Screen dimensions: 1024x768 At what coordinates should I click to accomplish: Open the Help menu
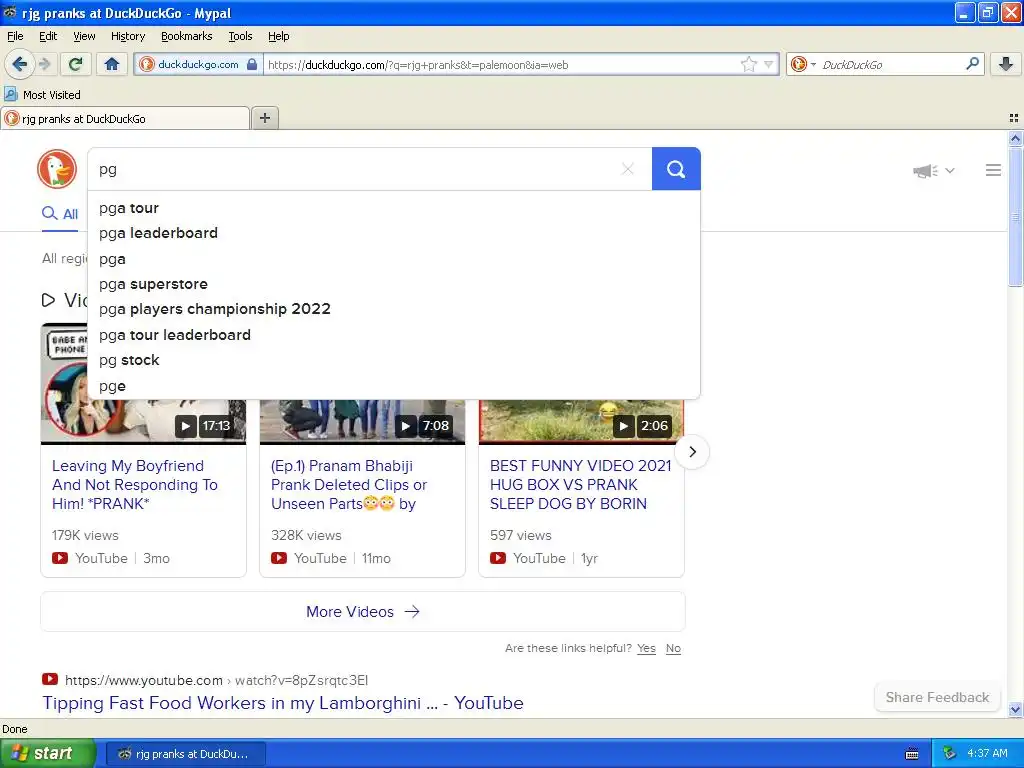click(x=278, y=36)
